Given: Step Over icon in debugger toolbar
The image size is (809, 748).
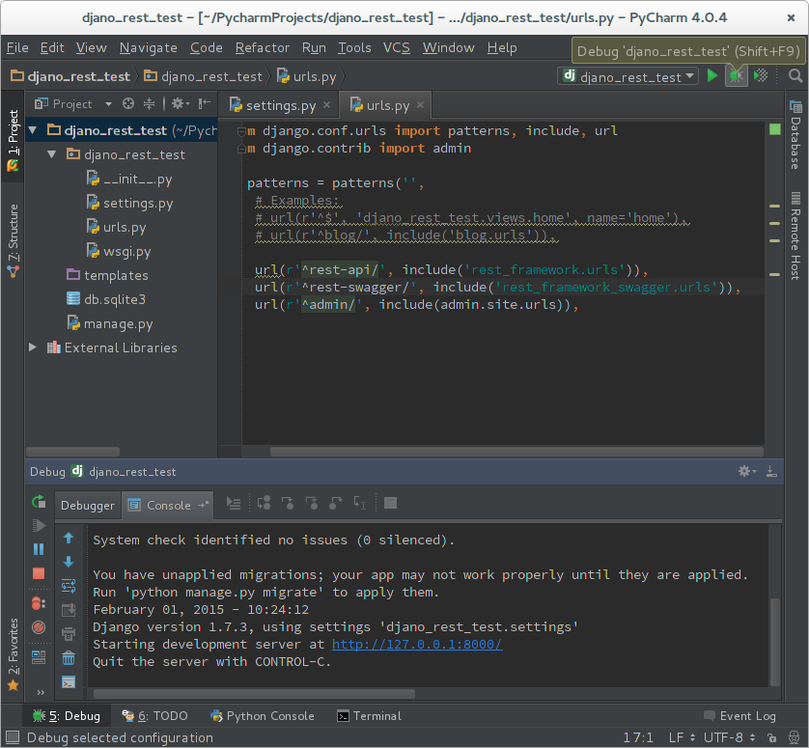Looking at the screenshot, I should [264, 503].
